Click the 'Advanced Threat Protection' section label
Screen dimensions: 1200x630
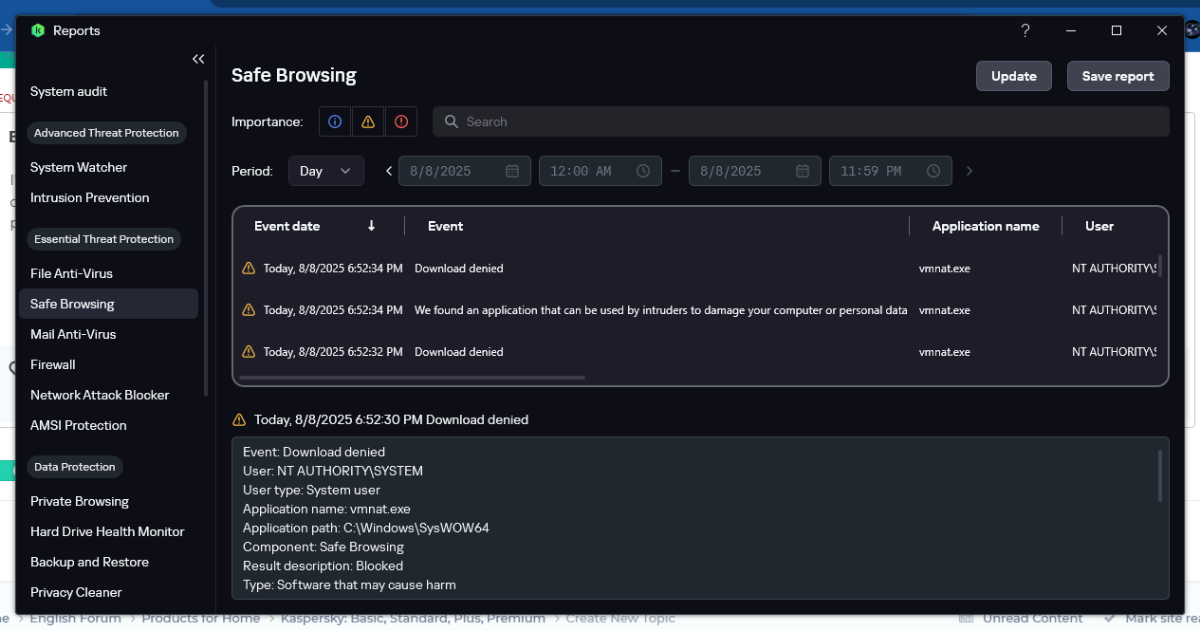point(106,133)
